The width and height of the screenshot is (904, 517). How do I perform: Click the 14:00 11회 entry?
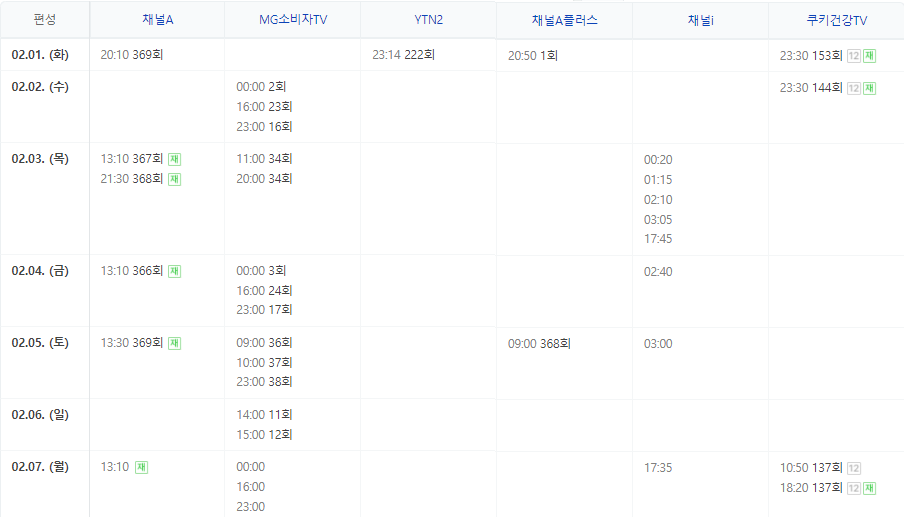click(x=264, y=414)
